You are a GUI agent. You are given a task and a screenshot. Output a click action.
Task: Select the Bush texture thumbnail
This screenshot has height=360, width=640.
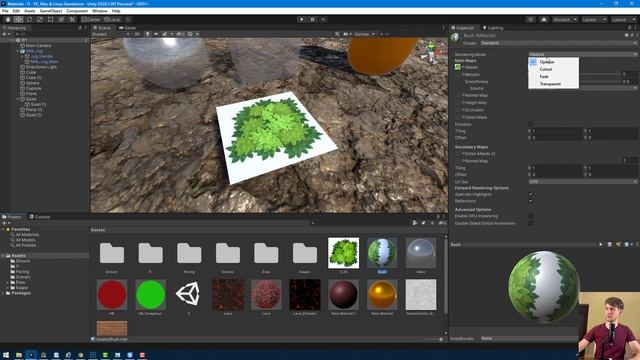tap(343, 253)
